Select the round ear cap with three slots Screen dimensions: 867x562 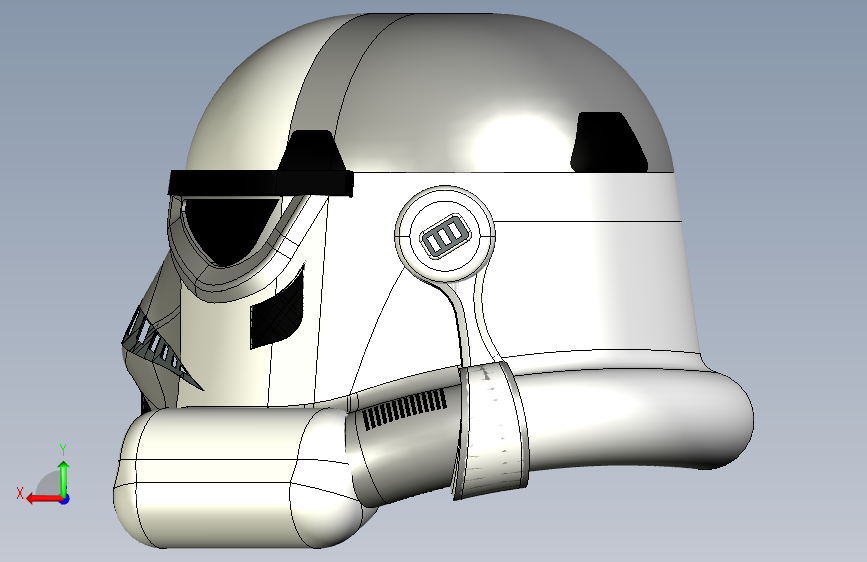[x=445, y=236]
